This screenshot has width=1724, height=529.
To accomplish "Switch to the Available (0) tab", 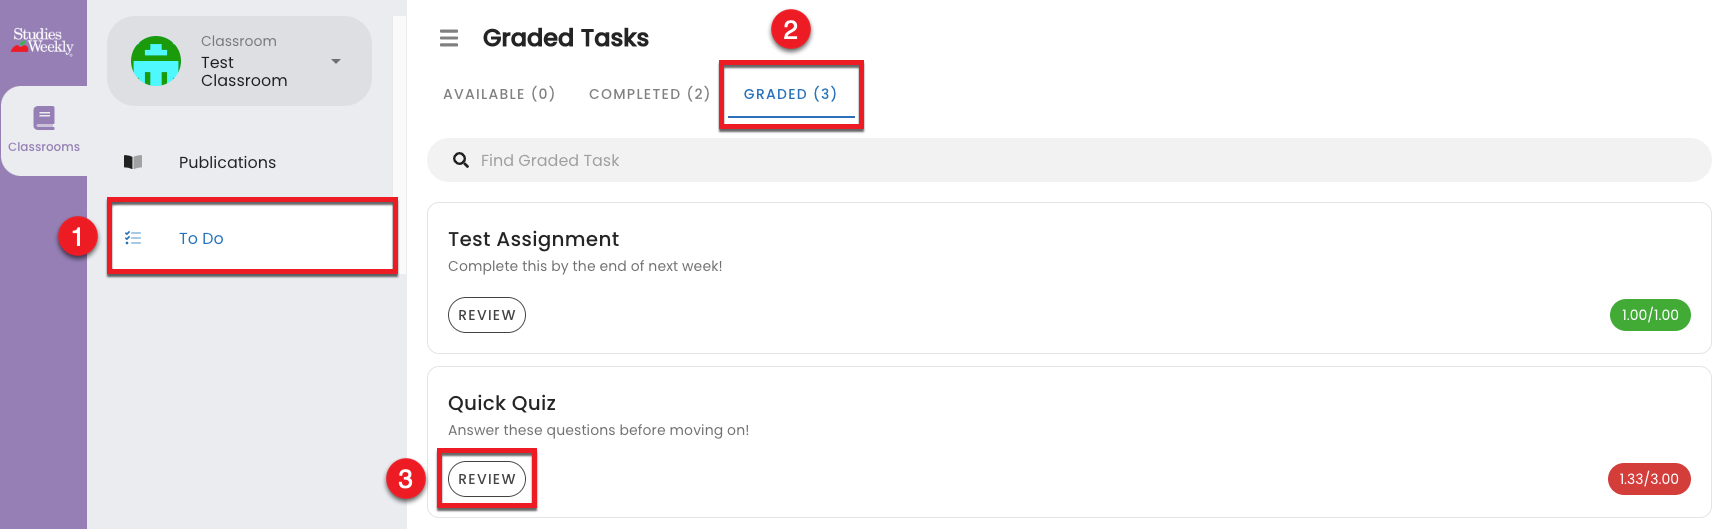I will pyautogui.click(x=499, y=94).
